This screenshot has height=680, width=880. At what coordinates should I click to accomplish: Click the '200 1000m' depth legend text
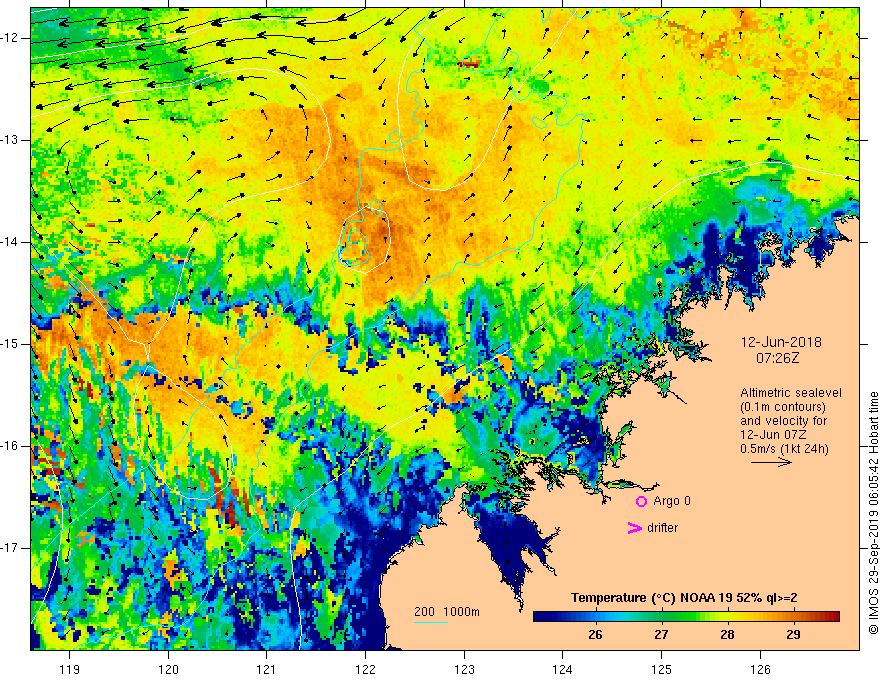point(447,612)
